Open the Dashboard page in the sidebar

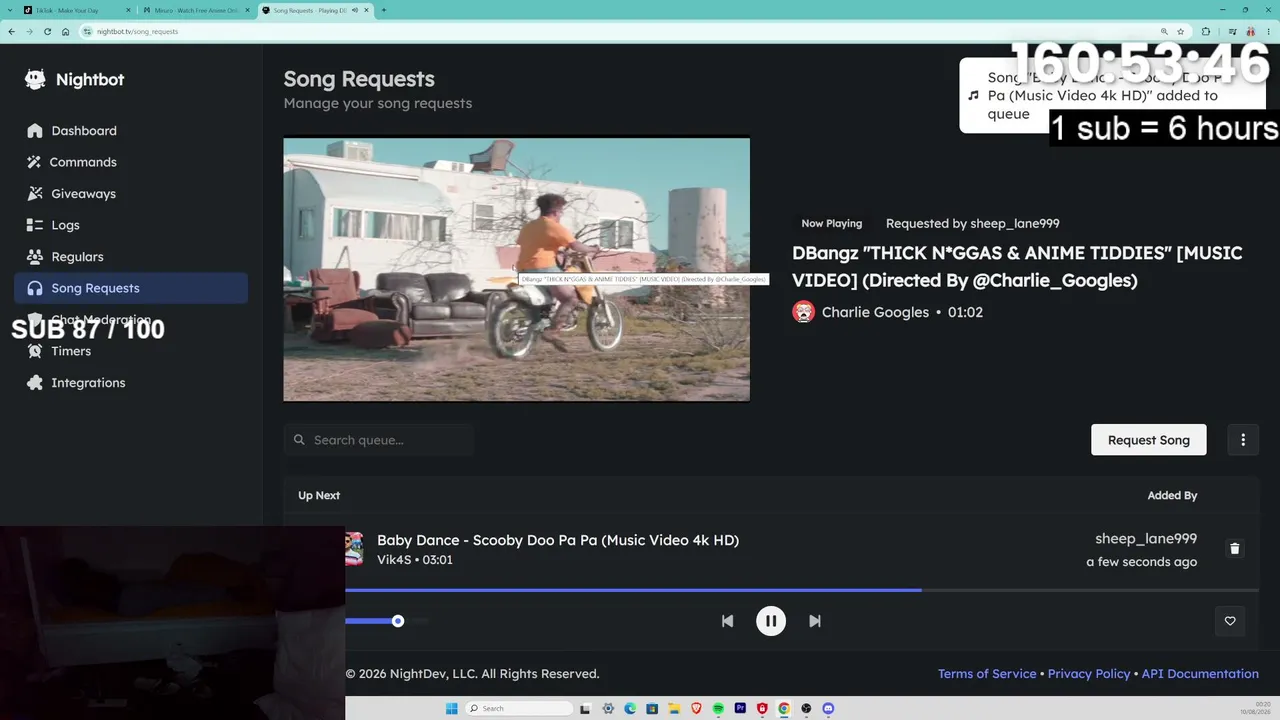pyautogui.click(x=131, y=131)
